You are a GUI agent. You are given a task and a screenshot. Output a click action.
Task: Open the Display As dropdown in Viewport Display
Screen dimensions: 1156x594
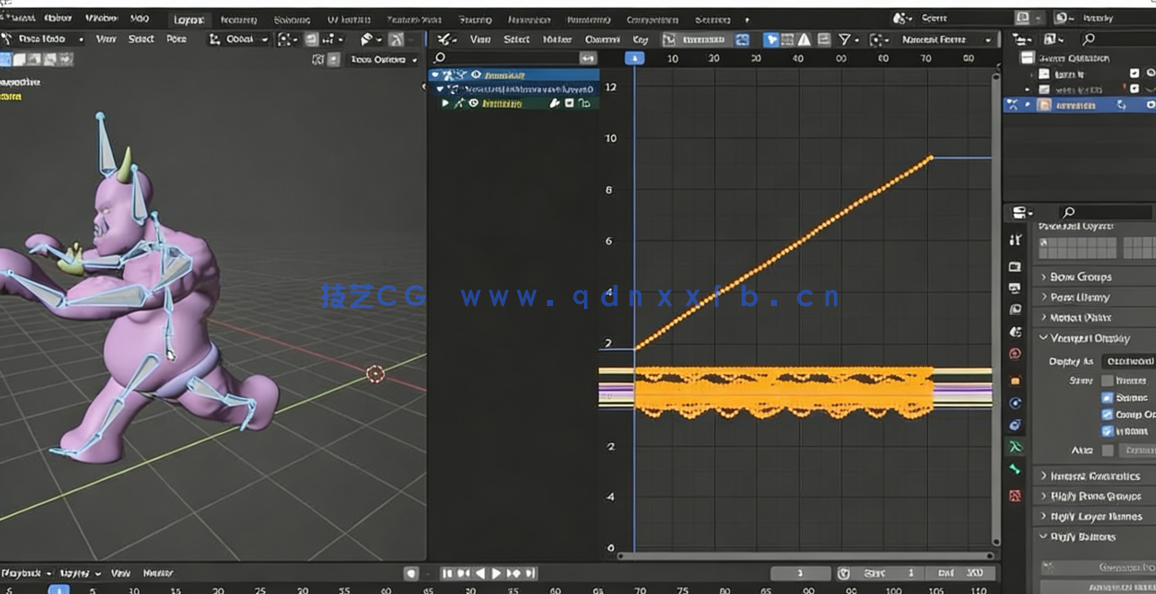point(1128,361)
